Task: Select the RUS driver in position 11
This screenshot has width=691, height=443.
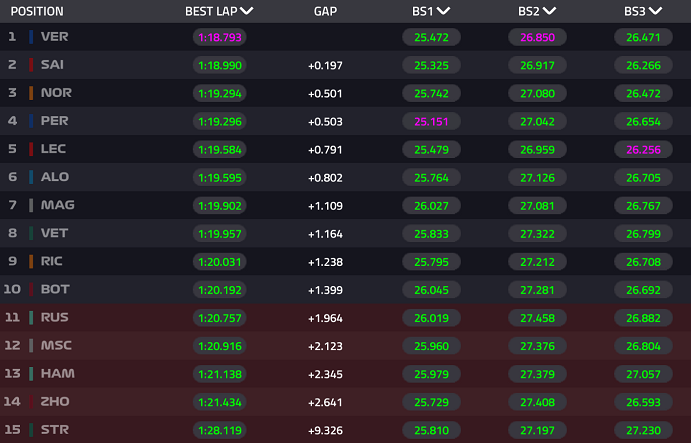Action: [x=346, y=317]
